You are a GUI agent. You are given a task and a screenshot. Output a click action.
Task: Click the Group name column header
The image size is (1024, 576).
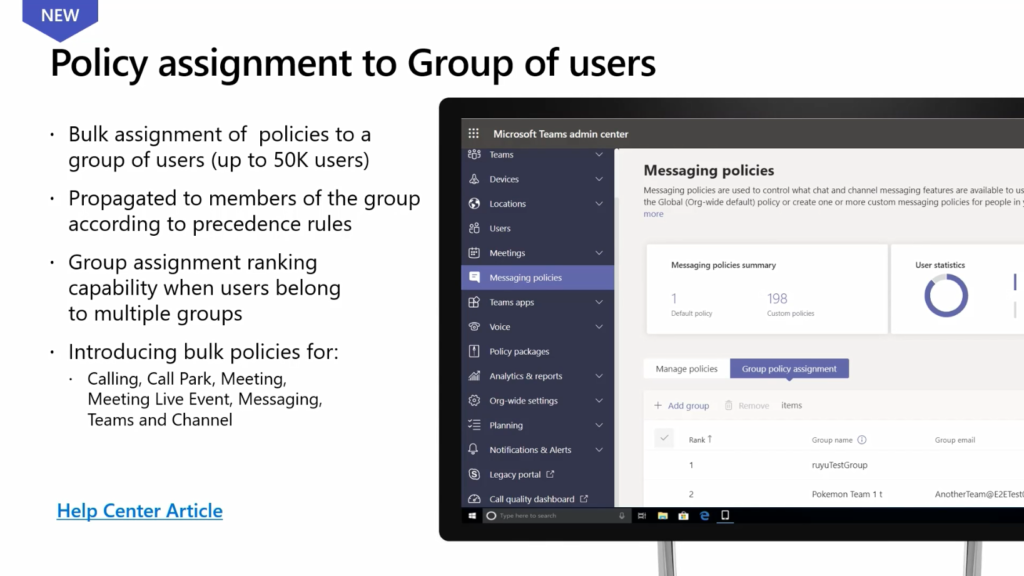point(832,440)
